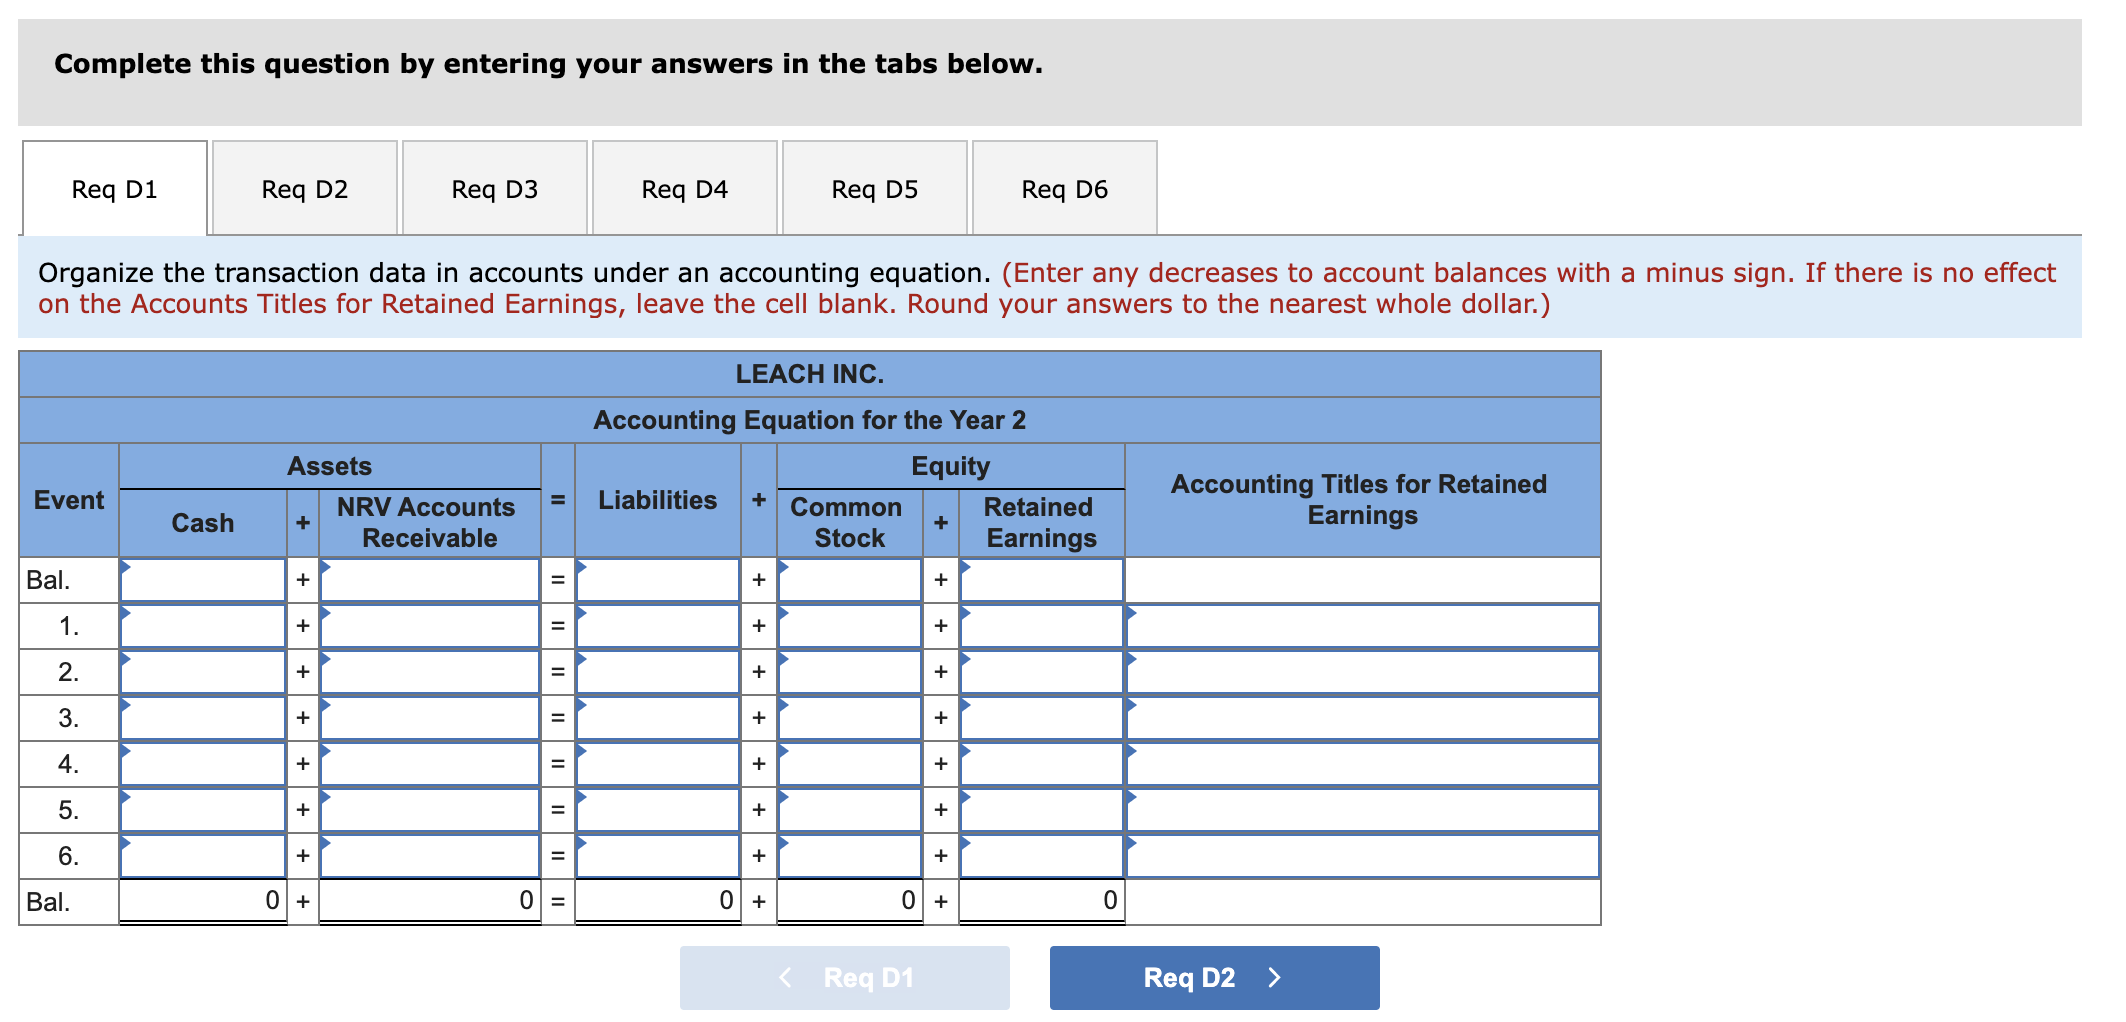The height and width of the screenshot is (1022, 2126).
Task: Click the Cash cell for Event 6
Action: tap(203, 854)
